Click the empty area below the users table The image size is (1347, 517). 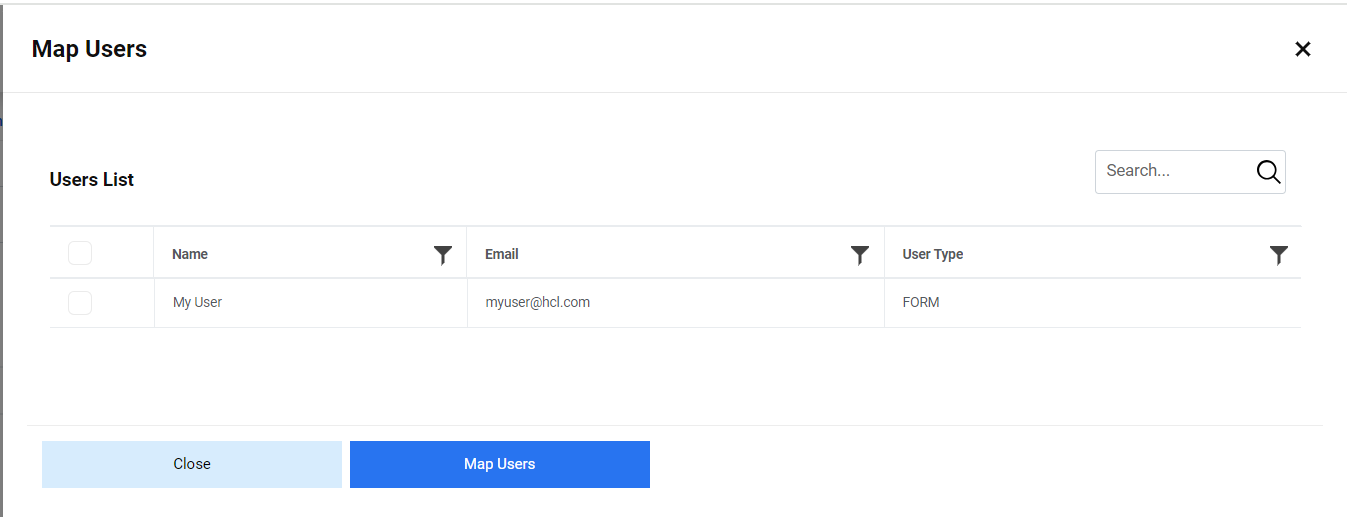coord(675,375)
